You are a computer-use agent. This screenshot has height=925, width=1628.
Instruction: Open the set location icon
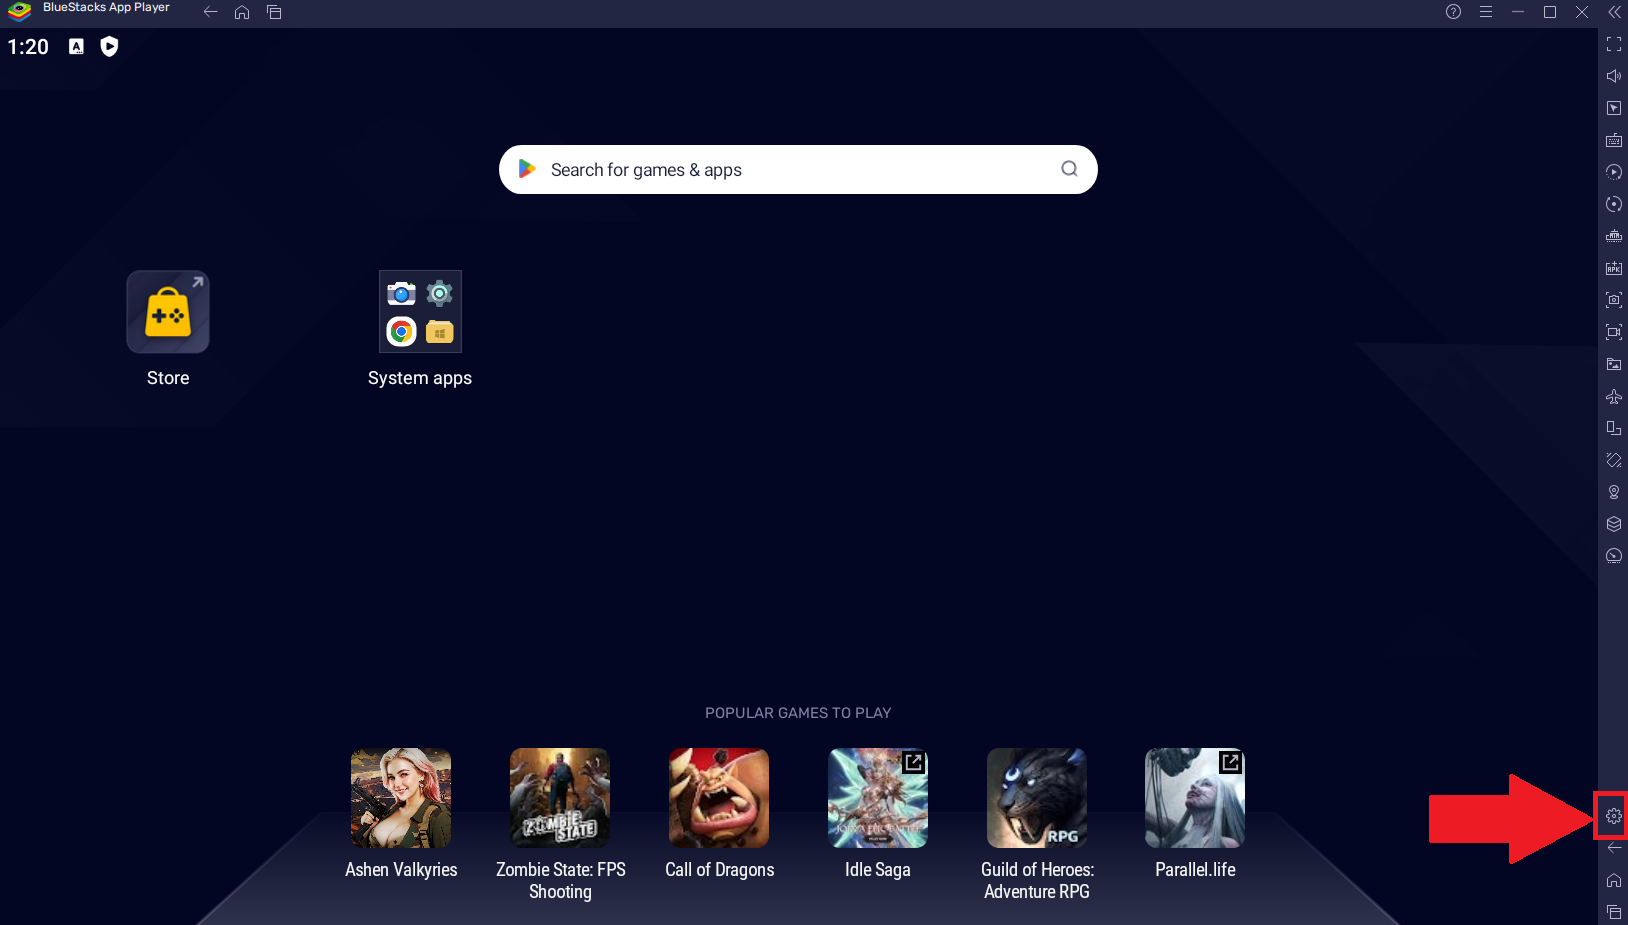coord(1613,492)
